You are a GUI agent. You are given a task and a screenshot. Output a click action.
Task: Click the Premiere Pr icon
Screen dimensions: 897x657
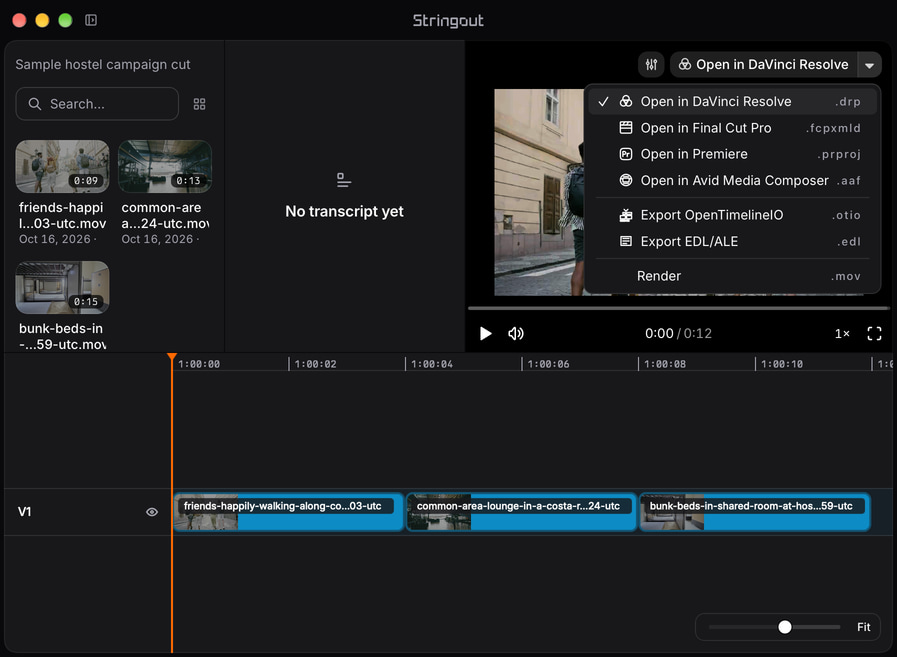pyautogui.click(x=626, y=154)
